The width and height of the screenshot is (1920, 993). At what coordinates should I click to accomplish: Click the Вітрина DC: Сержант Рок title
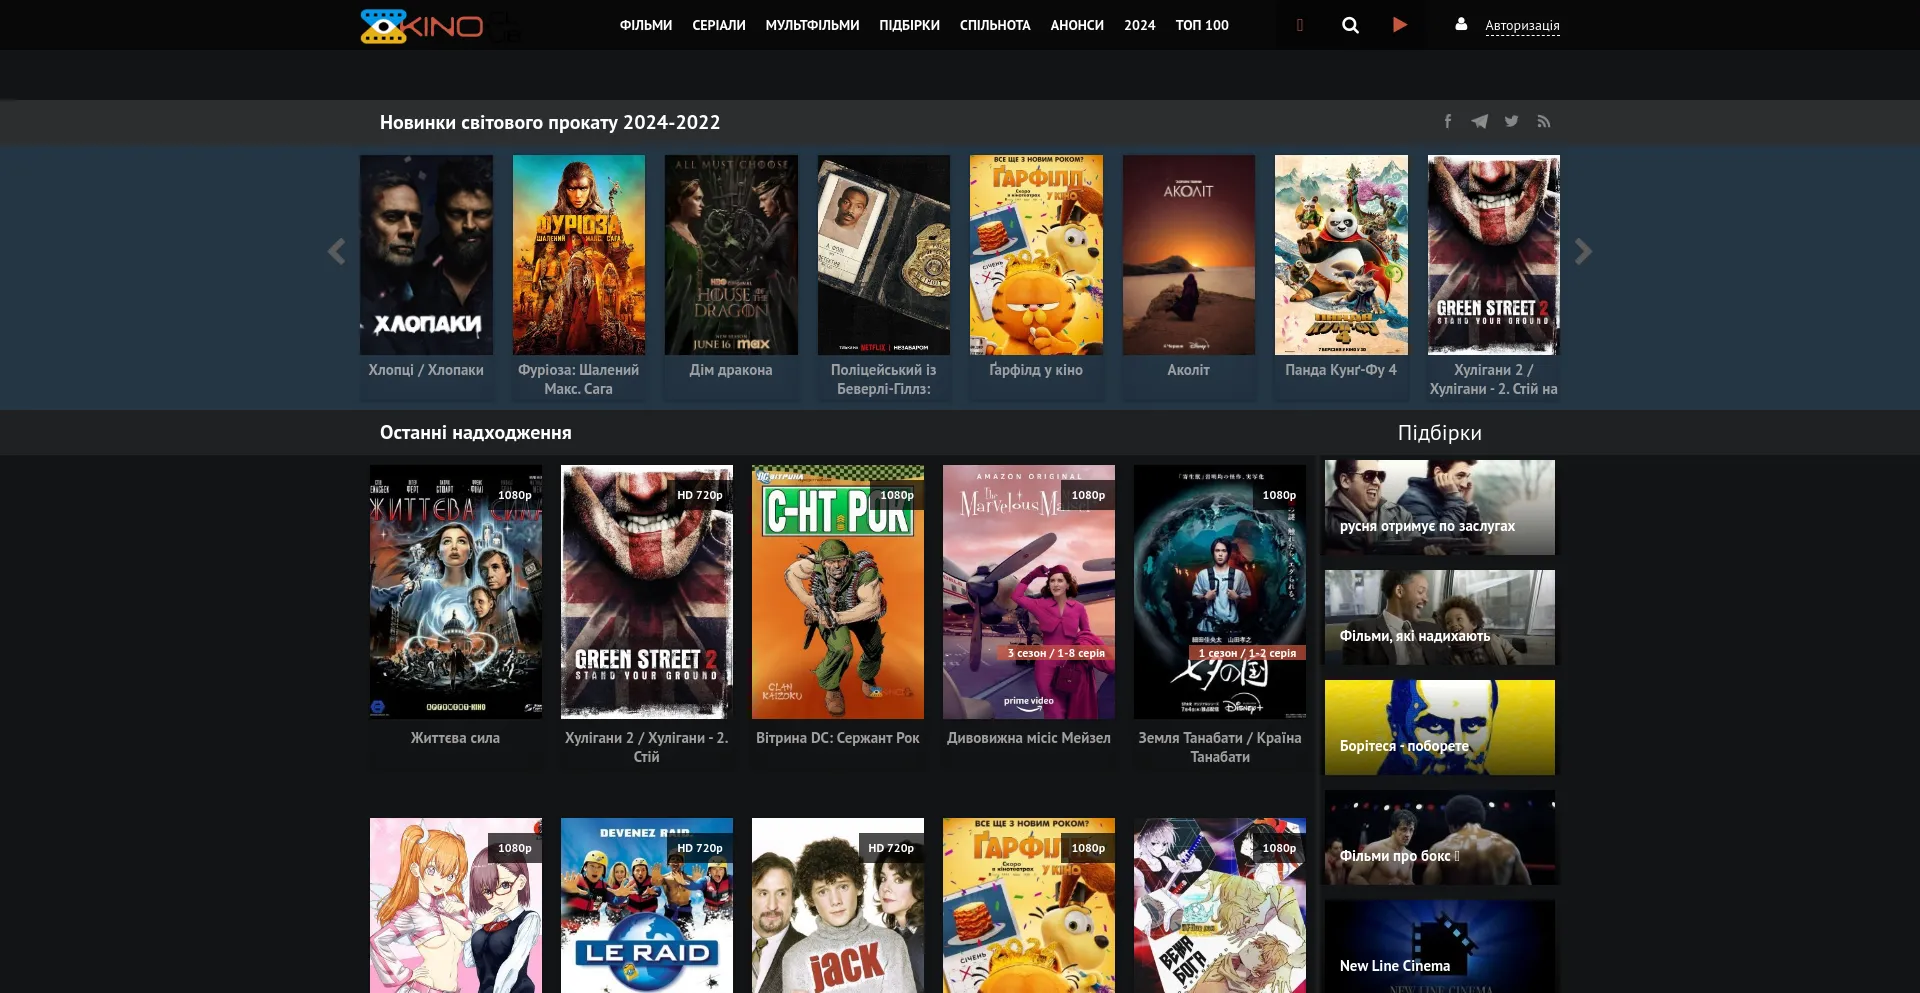838,738
